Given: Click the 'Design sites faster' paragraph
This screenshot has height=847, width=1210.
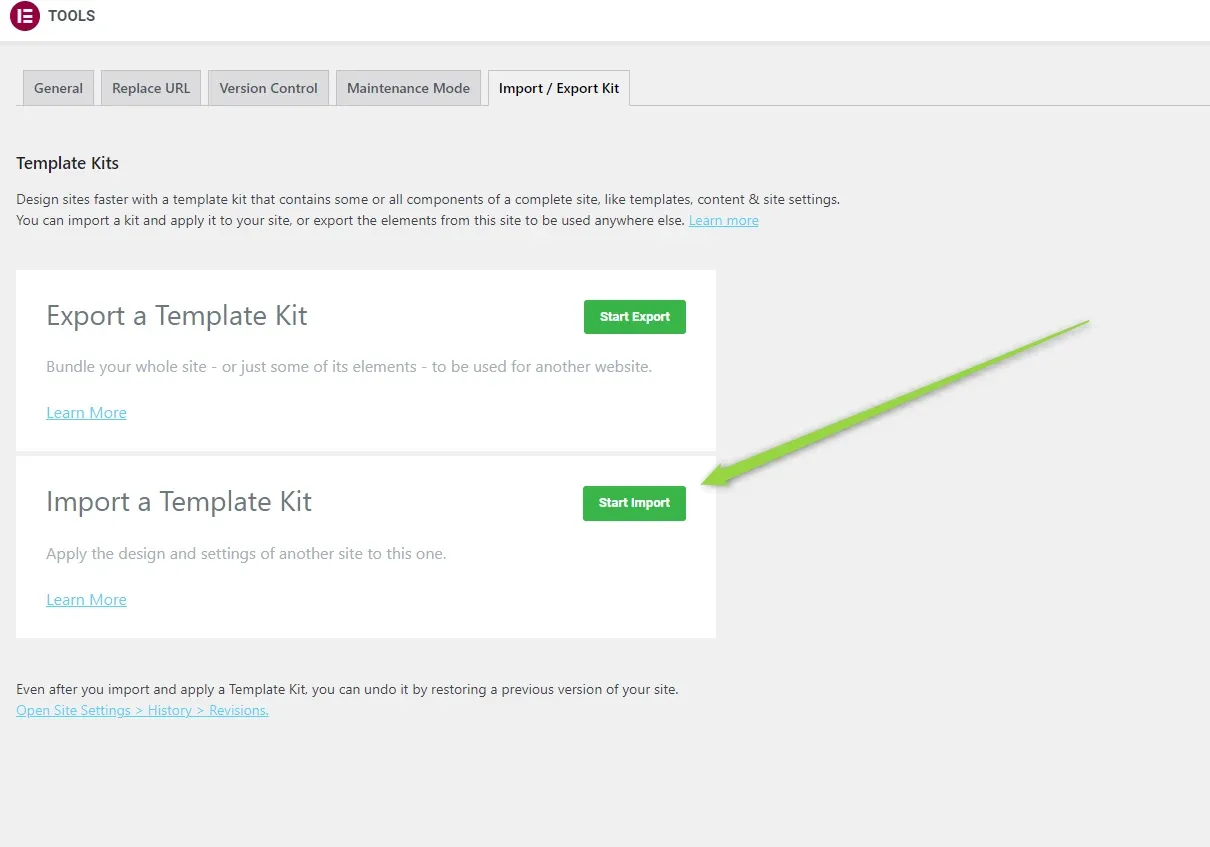Looking at the screenshot, I should click(428, 210).
